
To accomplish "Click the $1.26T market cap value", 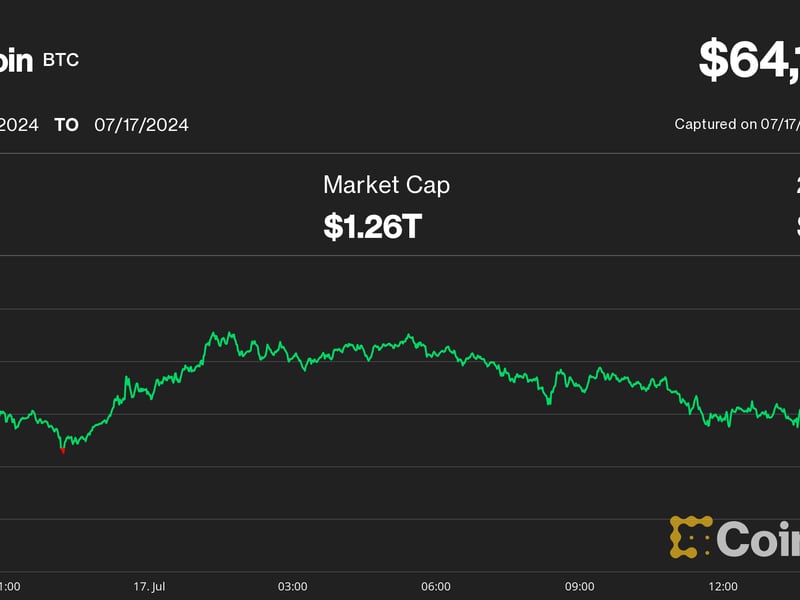I will (x=372, y=226).
